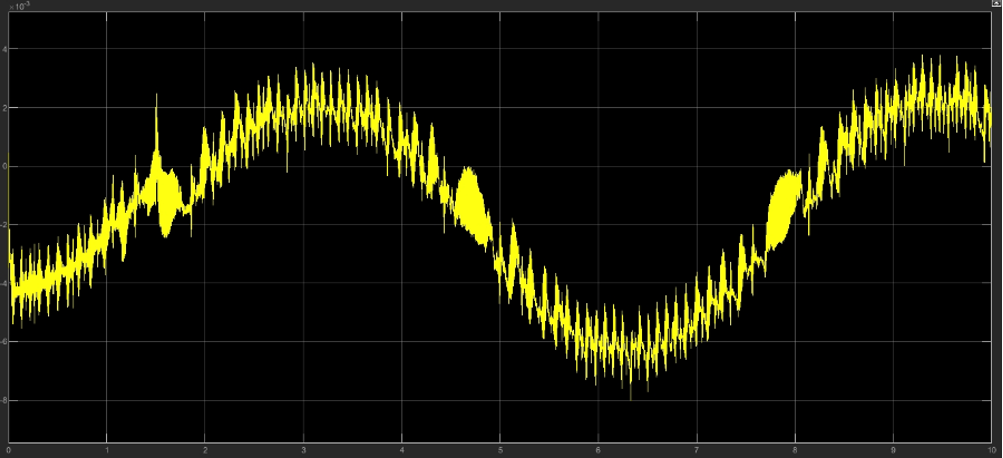Click the x-axis tick label 5
Image resolution: width=1003 pixels, height=458 pixels.
point(500,450)
